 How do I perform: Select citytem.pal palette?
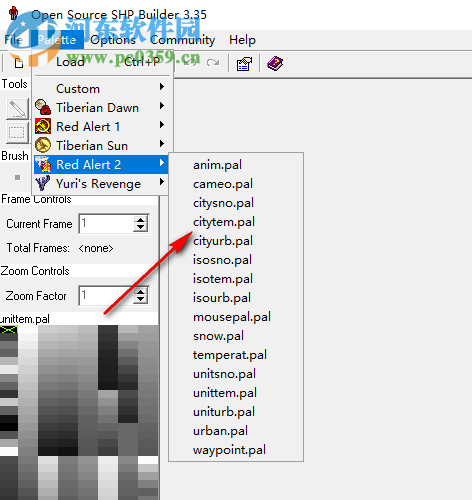click(x=236, y=222)
